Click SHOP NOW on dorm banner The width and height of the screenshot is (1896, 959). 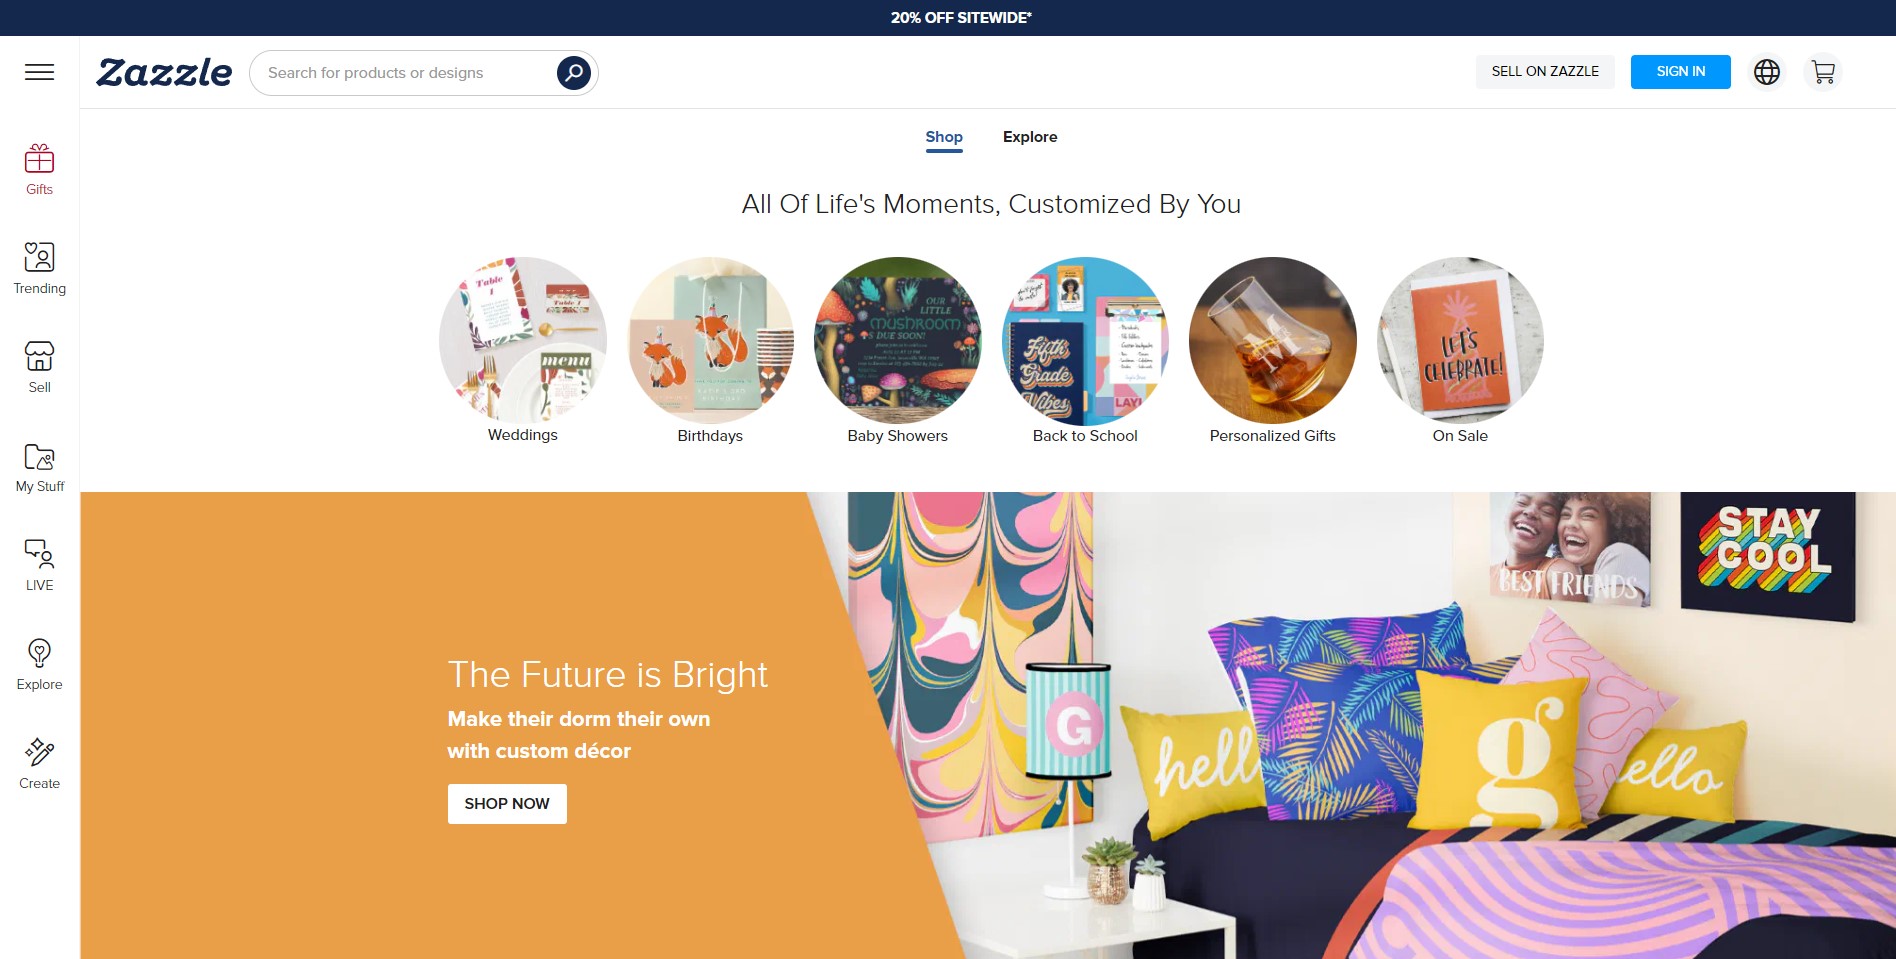[x=507, y=804]
